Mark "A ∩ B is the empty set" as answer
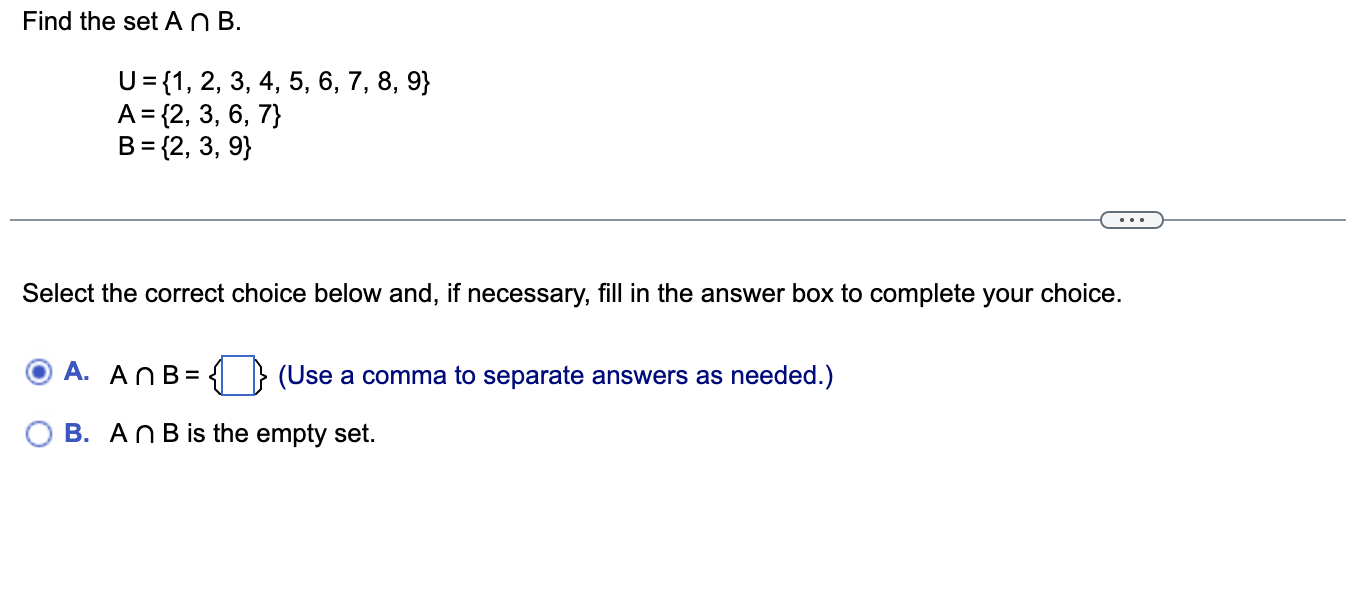The image size is (1346, 598). point(38,432)
